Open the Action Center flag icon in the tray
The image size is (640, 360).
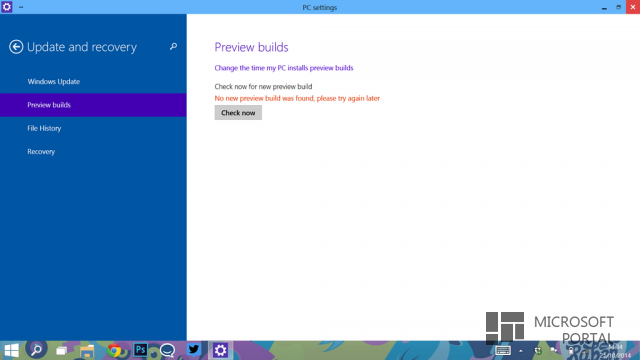pos(554,350)
